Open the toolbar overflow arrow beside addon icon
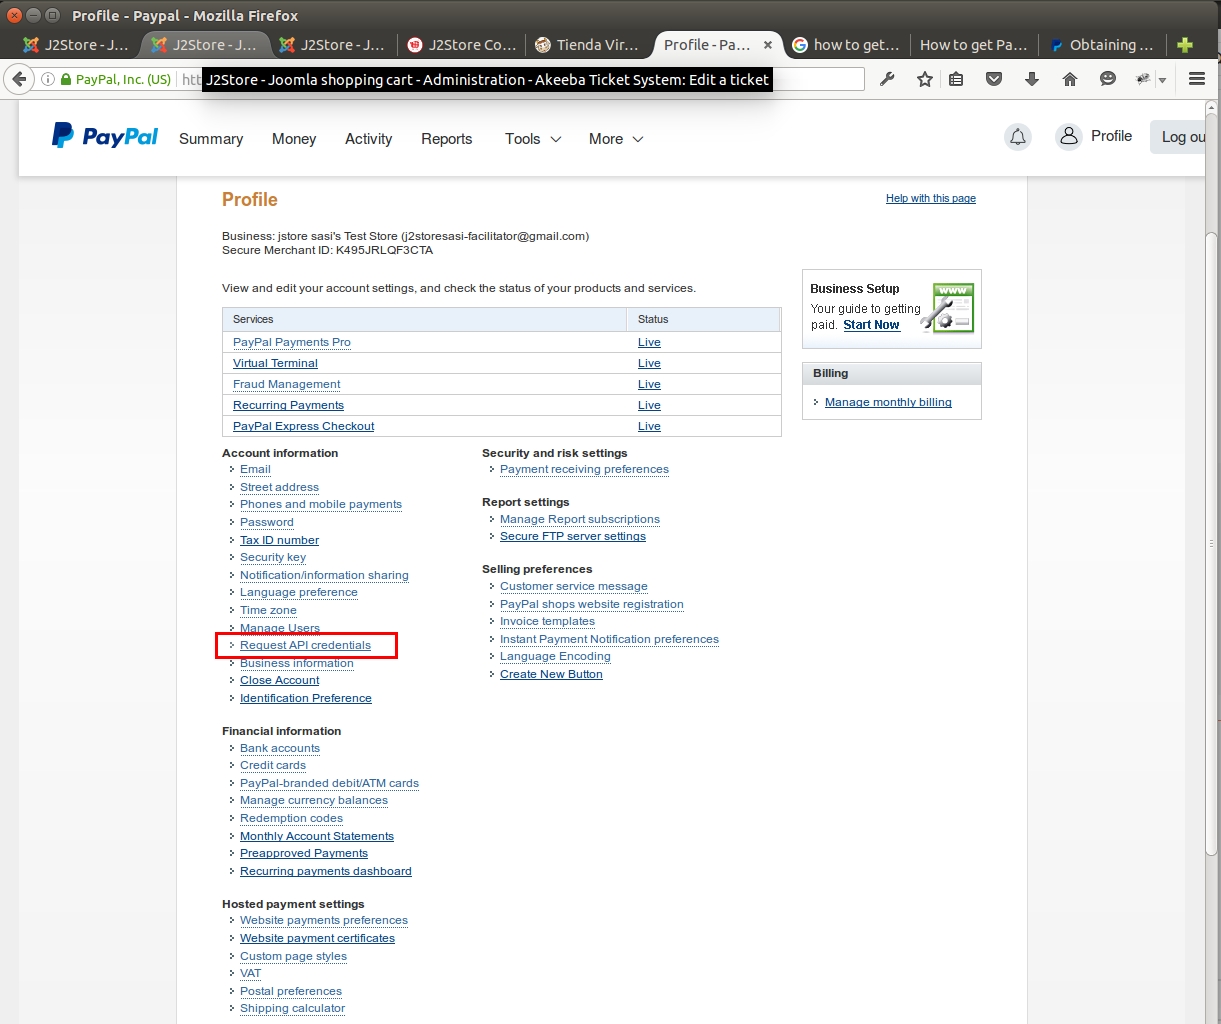 1162,80
